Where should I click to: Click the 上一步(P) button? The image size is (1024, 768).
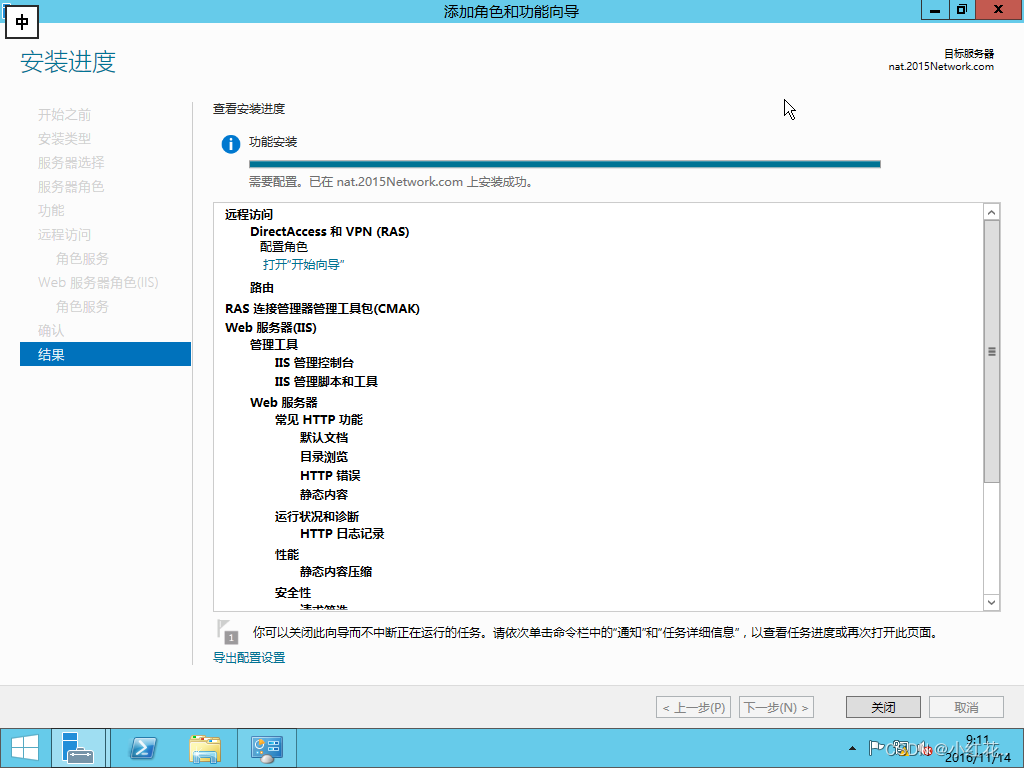[x=693, y=707]
